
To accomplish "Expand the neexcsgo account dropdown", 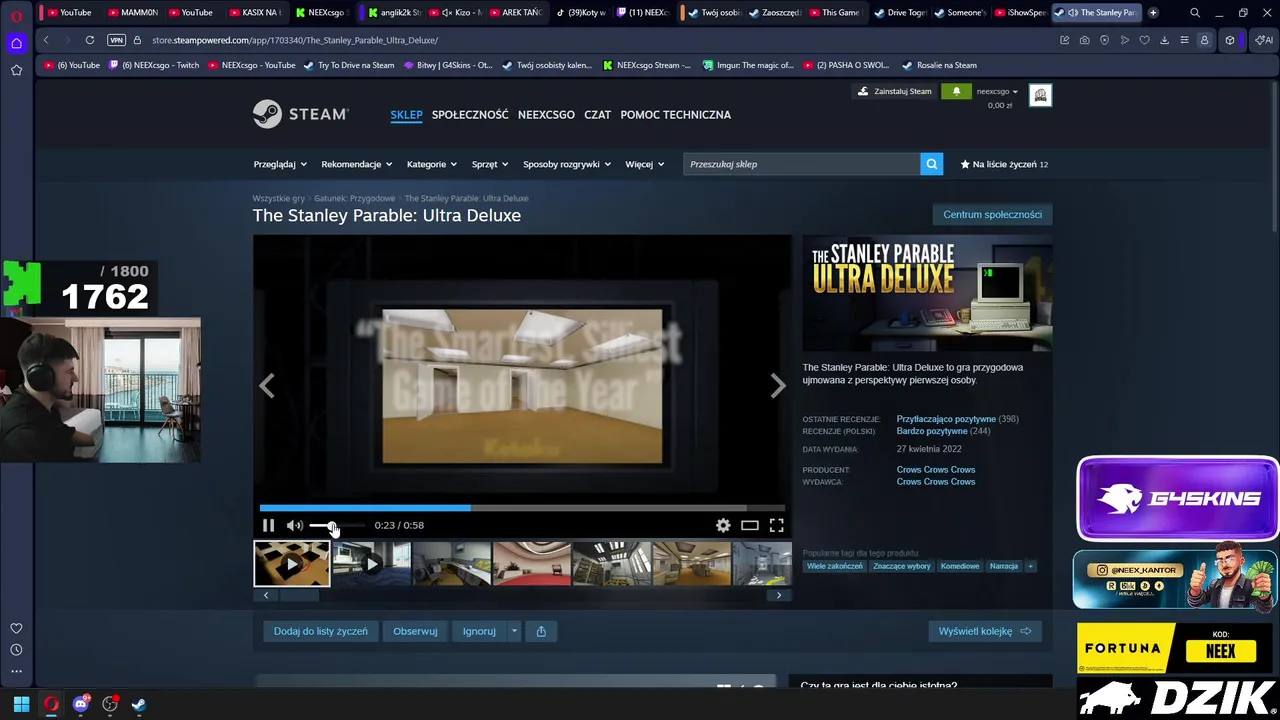I will [997, 91].
